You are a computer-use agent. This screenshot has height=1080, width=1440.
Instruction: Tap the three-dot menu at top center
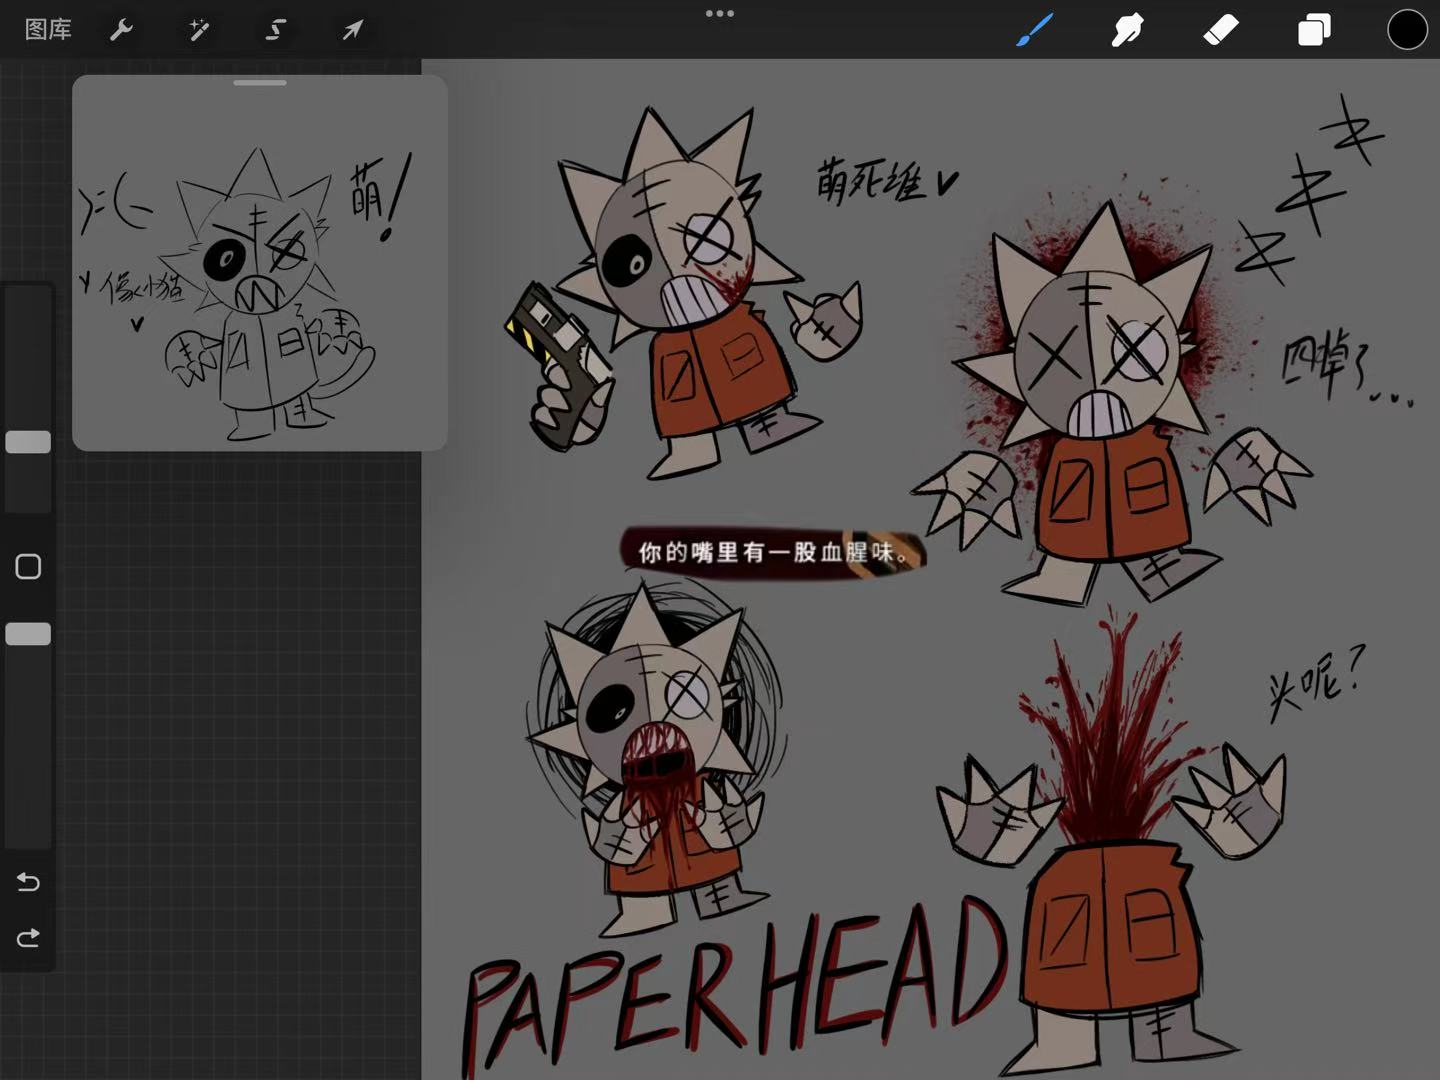(720, 14)
